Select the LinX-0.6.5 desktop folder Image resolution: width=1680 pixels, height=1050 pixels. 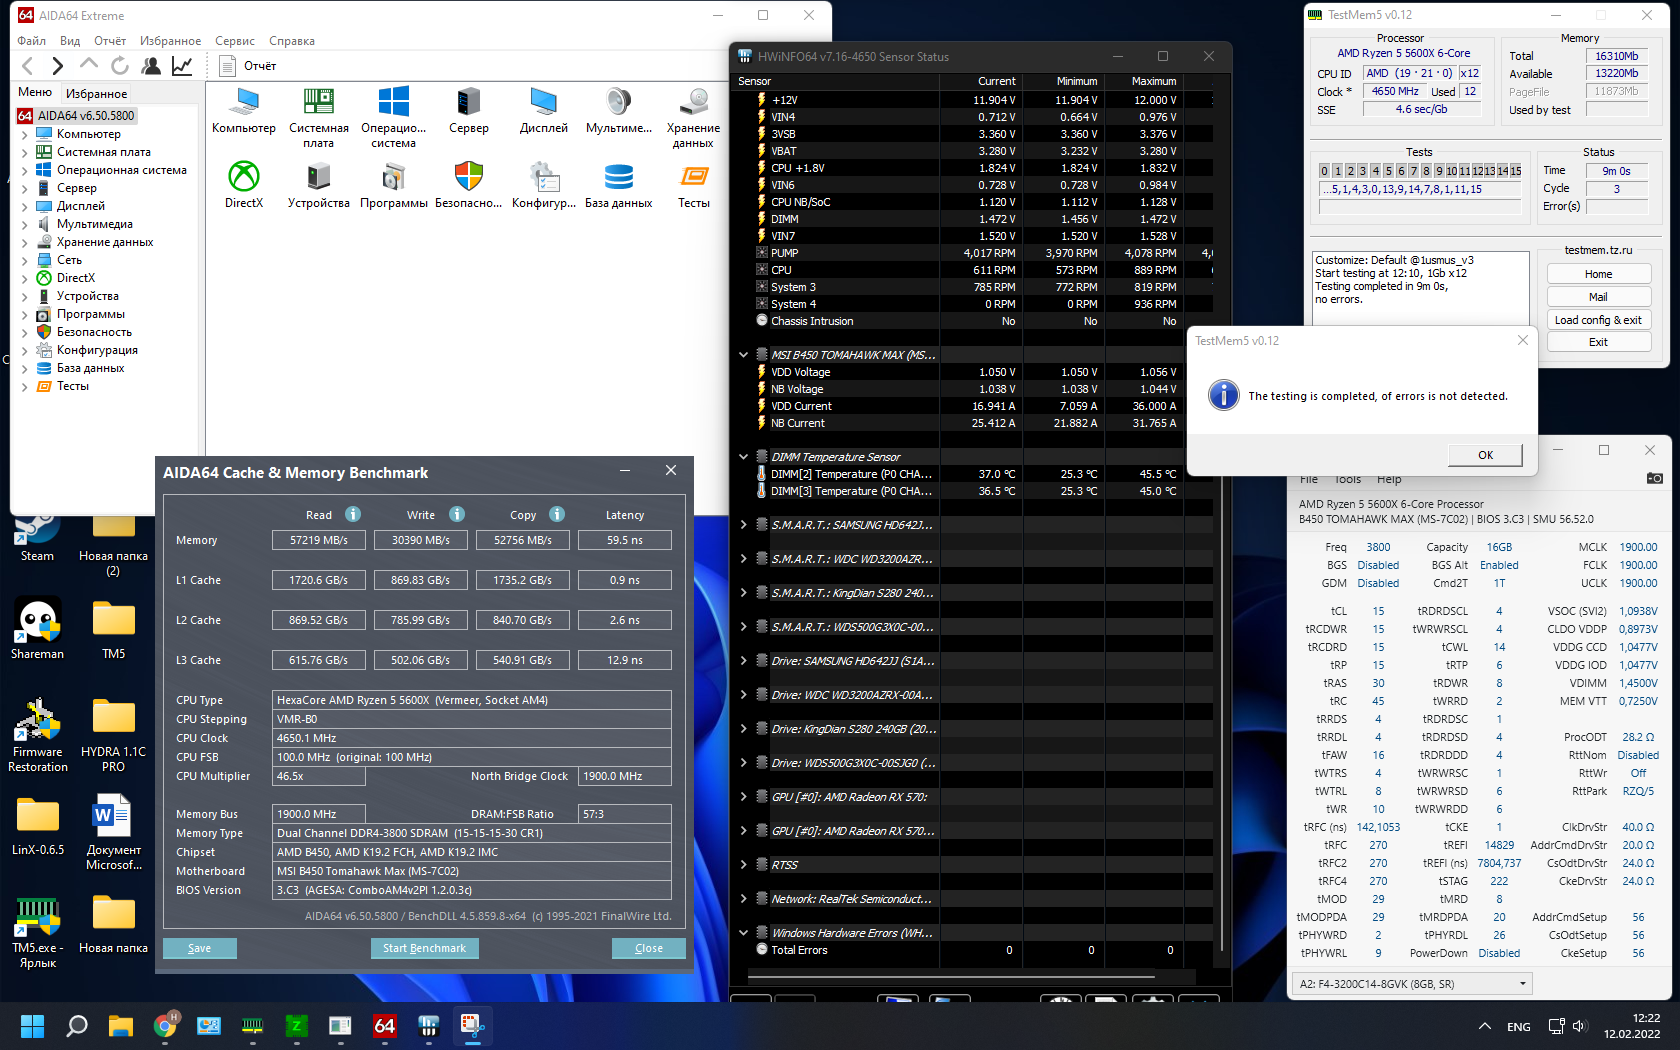pos(38,826)
